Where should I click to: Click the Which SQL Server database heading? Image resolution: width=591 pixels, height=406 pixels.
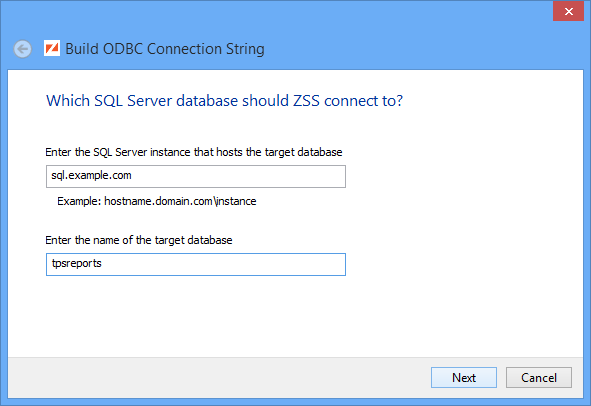coord(224,101)
